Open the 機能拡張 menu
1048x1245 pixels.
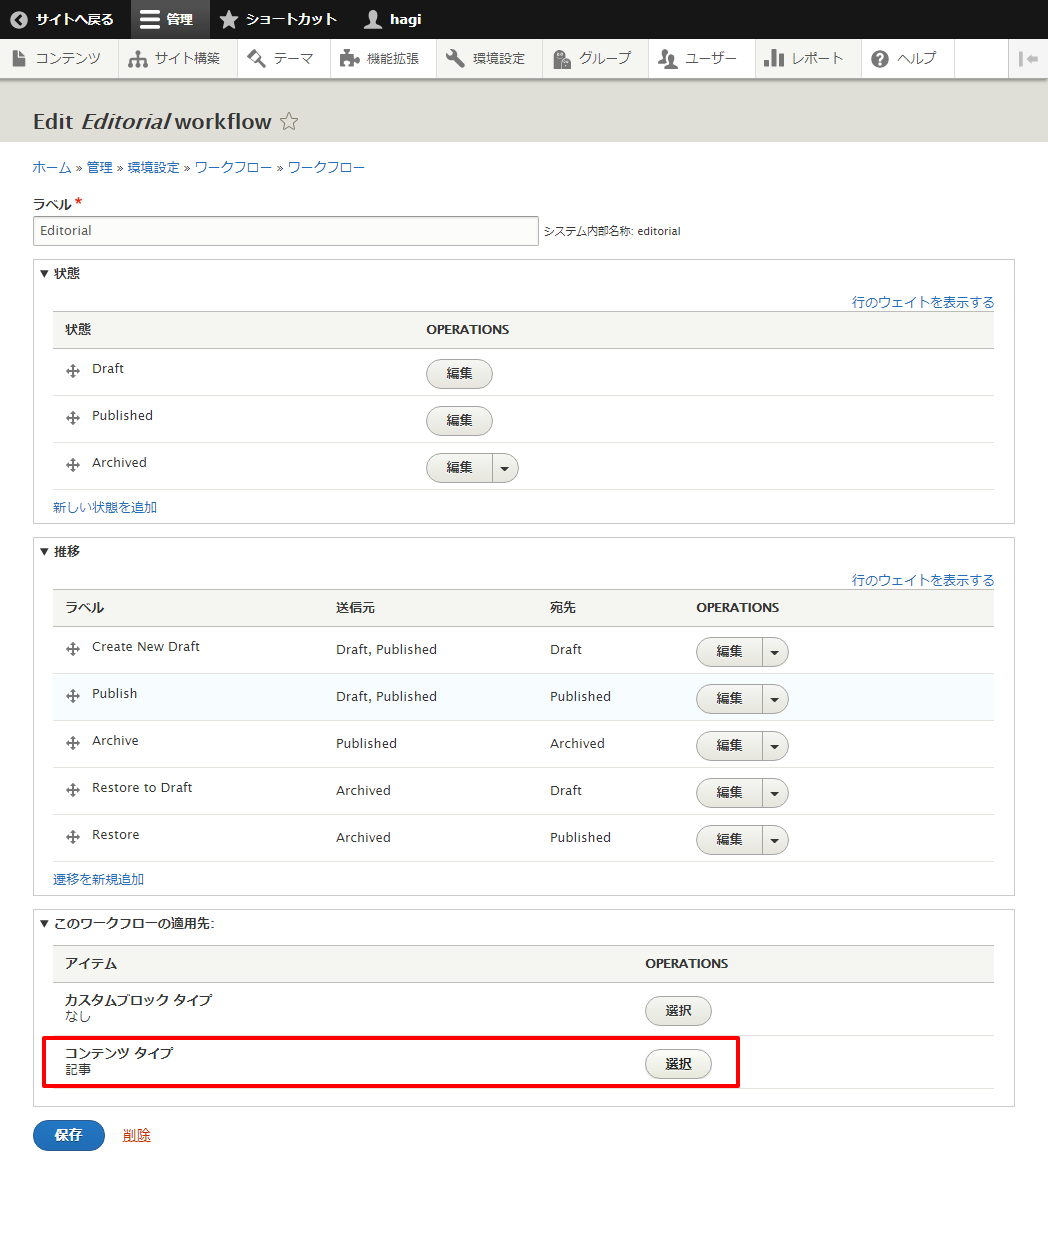[381, 58]
